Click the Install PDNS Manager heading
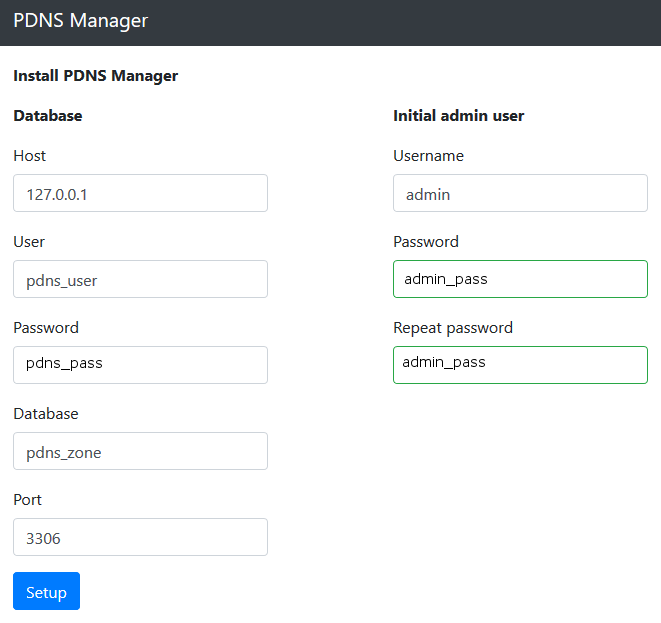661x623 pixels. [x=95, y=76]
